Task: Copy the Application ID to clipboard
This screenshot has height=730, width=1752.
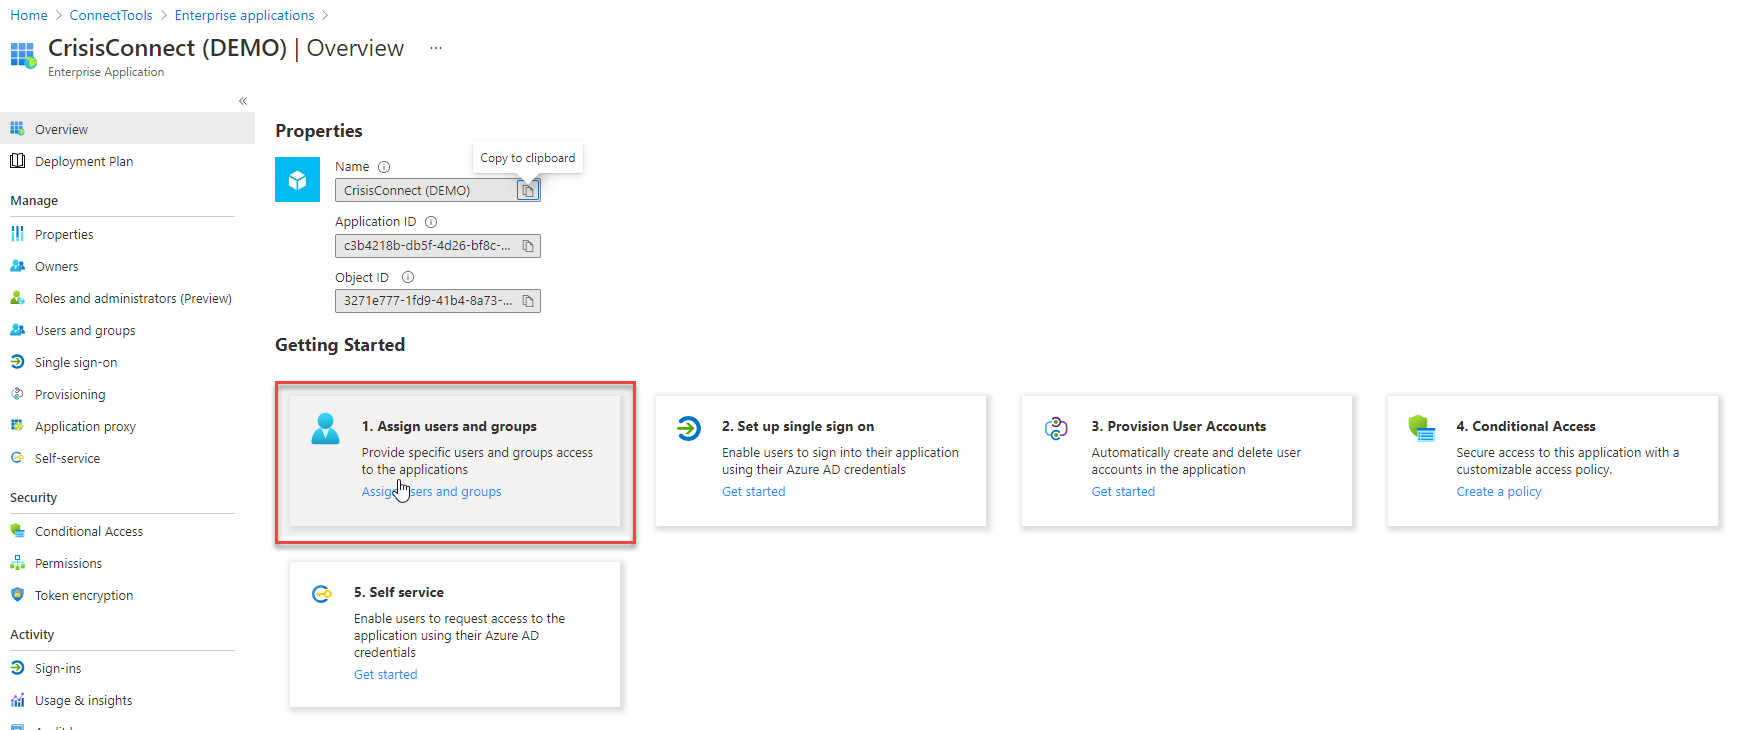Action: tap(528, 246)
